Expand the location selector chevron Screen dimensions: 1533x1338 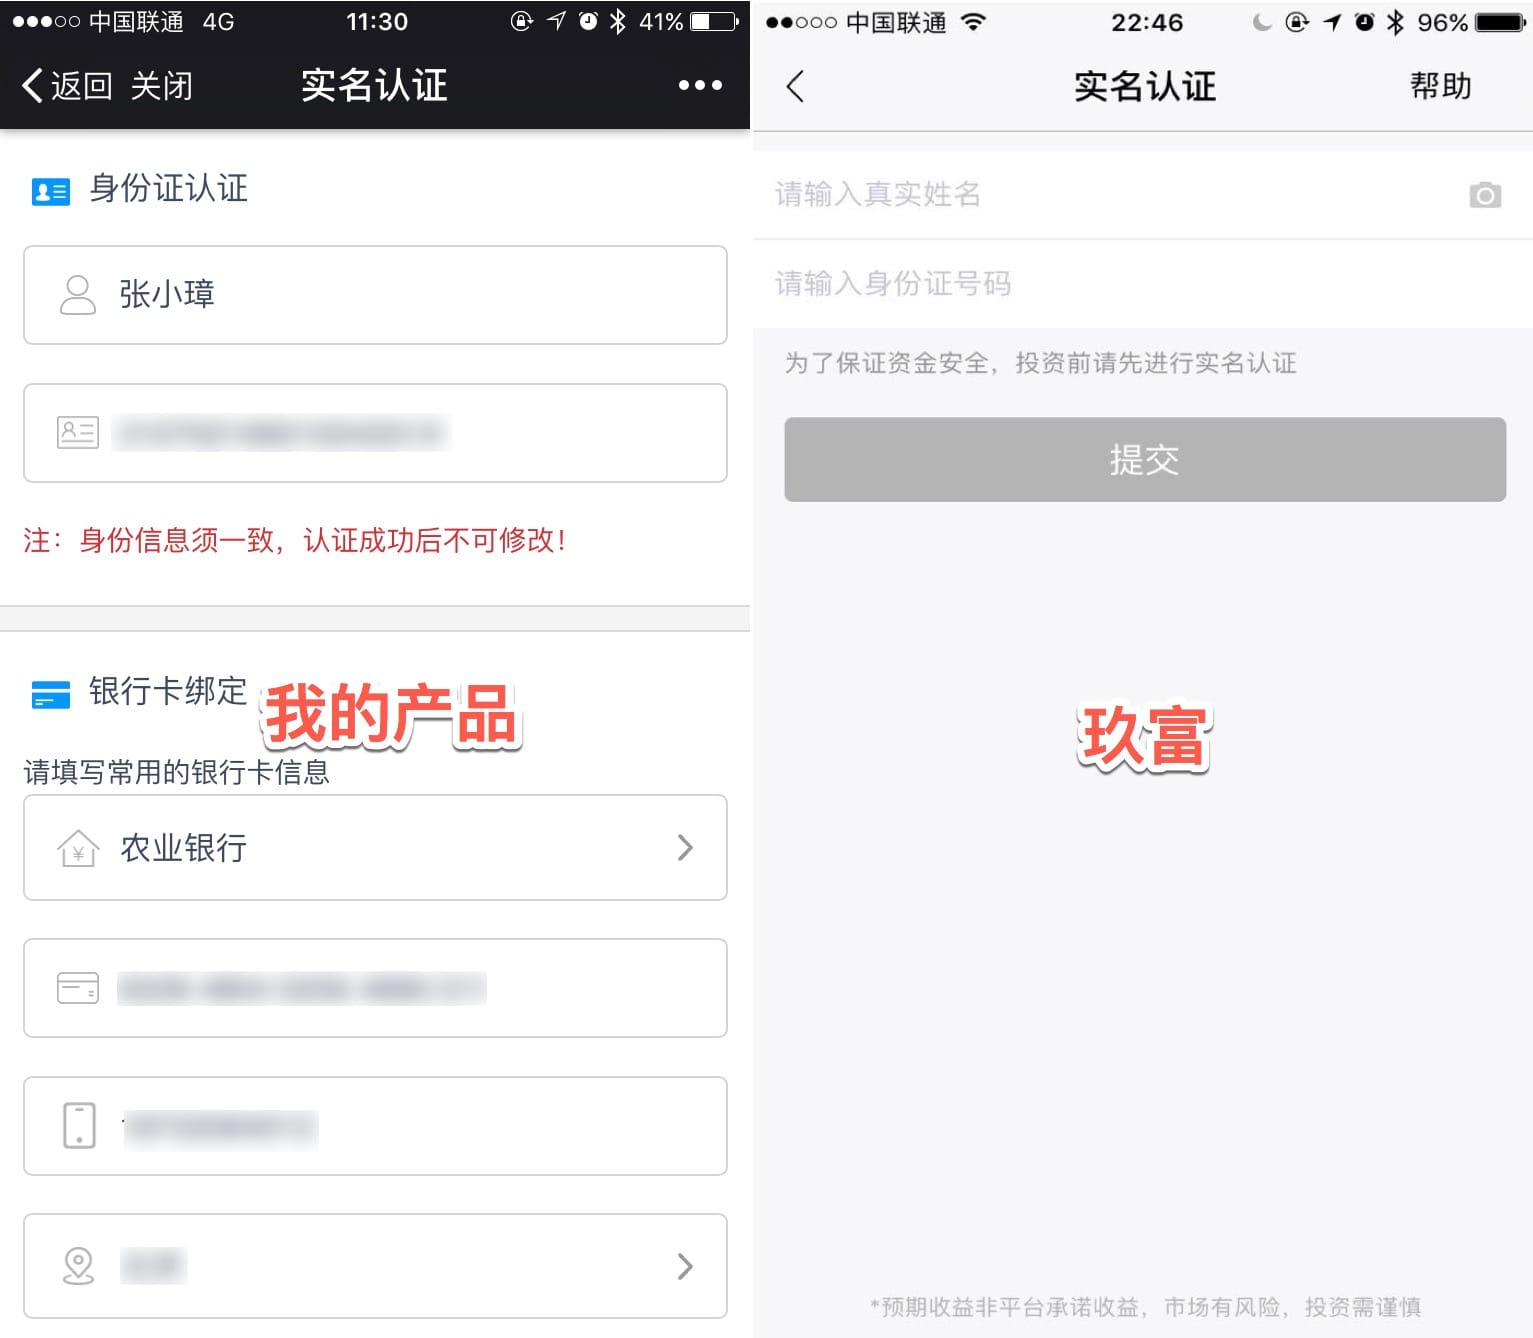(685, 1266)
